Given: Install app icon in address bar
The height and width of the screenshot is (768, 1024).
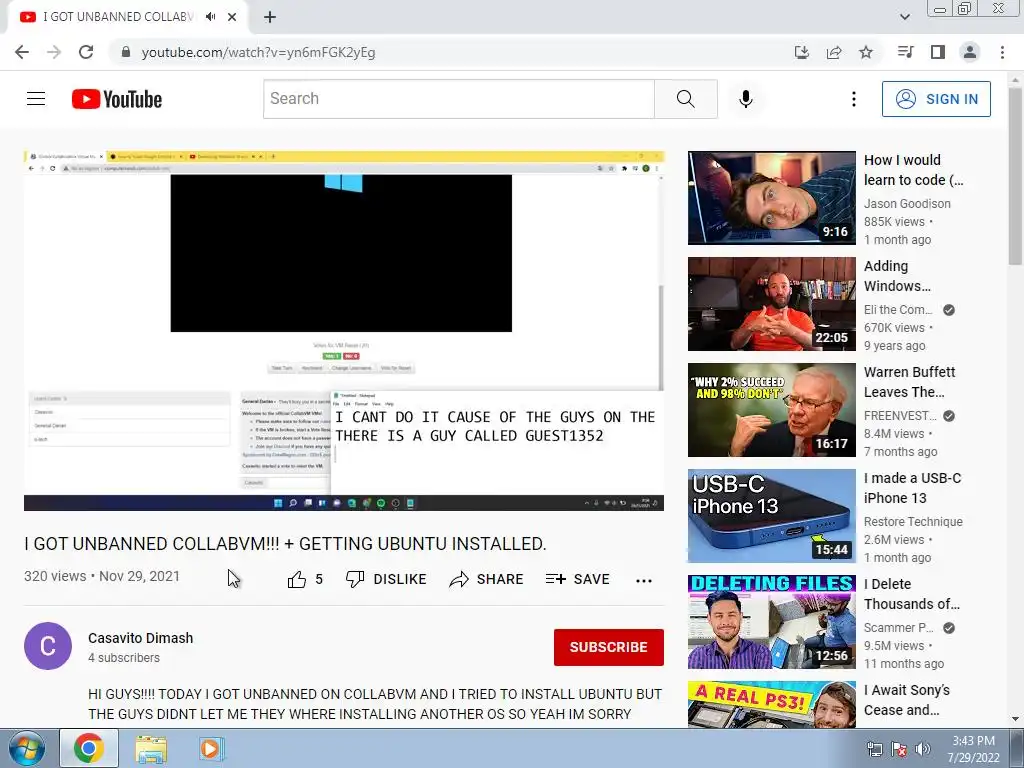Looking at the screenshot, I should pyautogui.click(x=801, y=52).
